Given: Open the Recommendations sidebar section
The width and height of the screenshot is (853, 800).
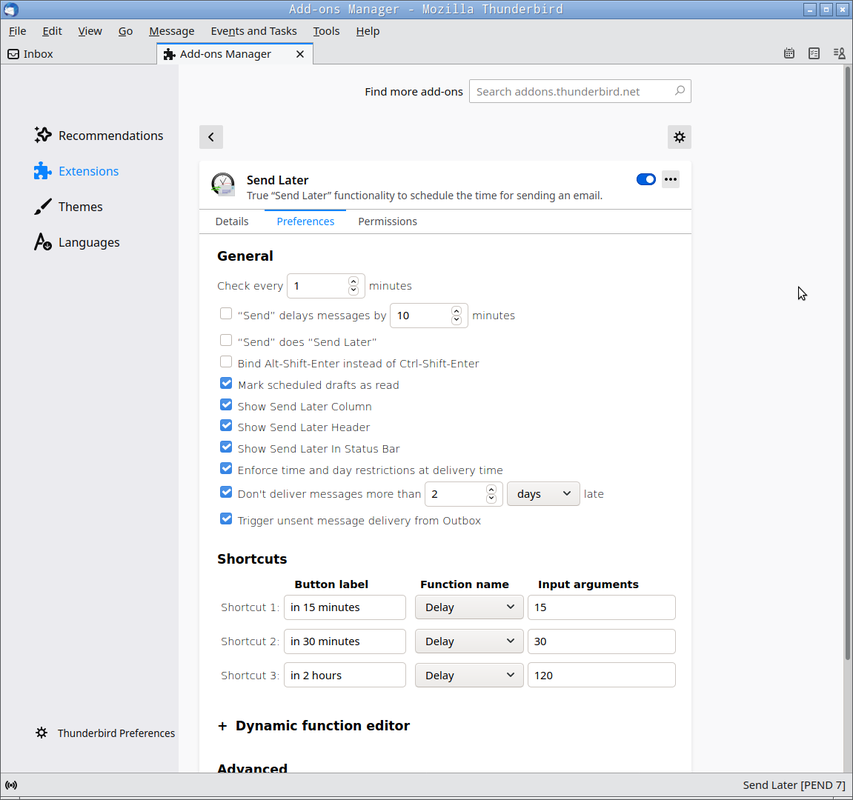Looking at the screenshot, I should point(98,135).
